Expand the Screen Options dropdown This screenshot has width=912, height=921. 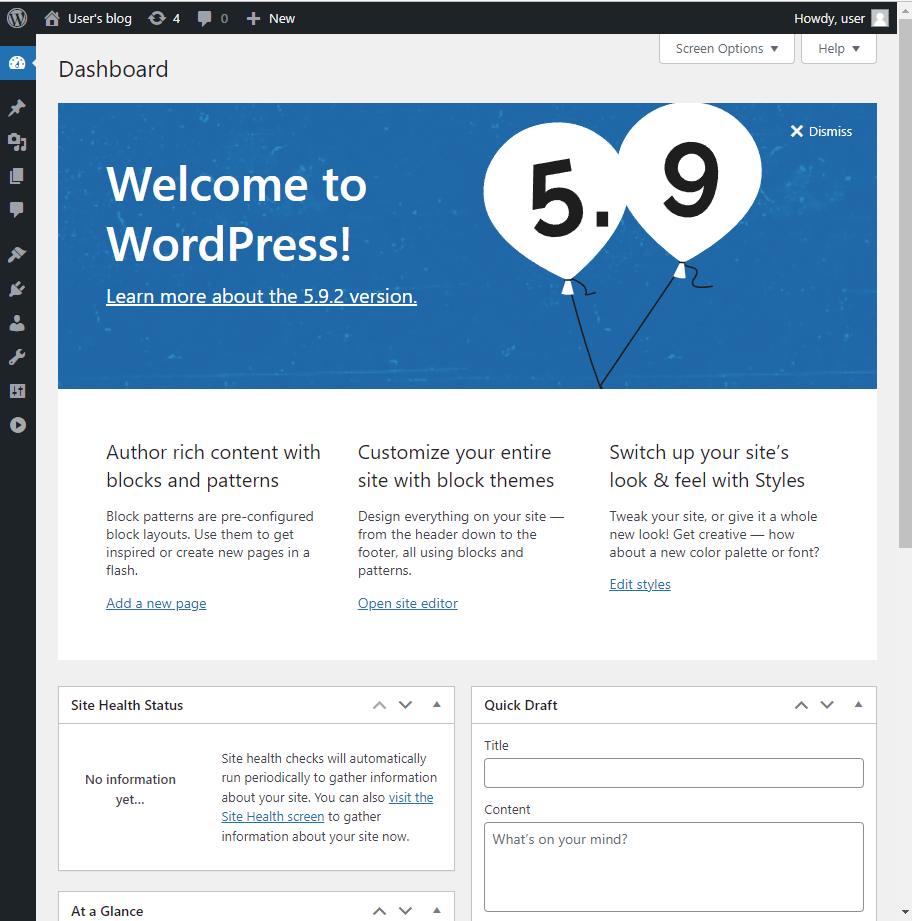(726, 49)
